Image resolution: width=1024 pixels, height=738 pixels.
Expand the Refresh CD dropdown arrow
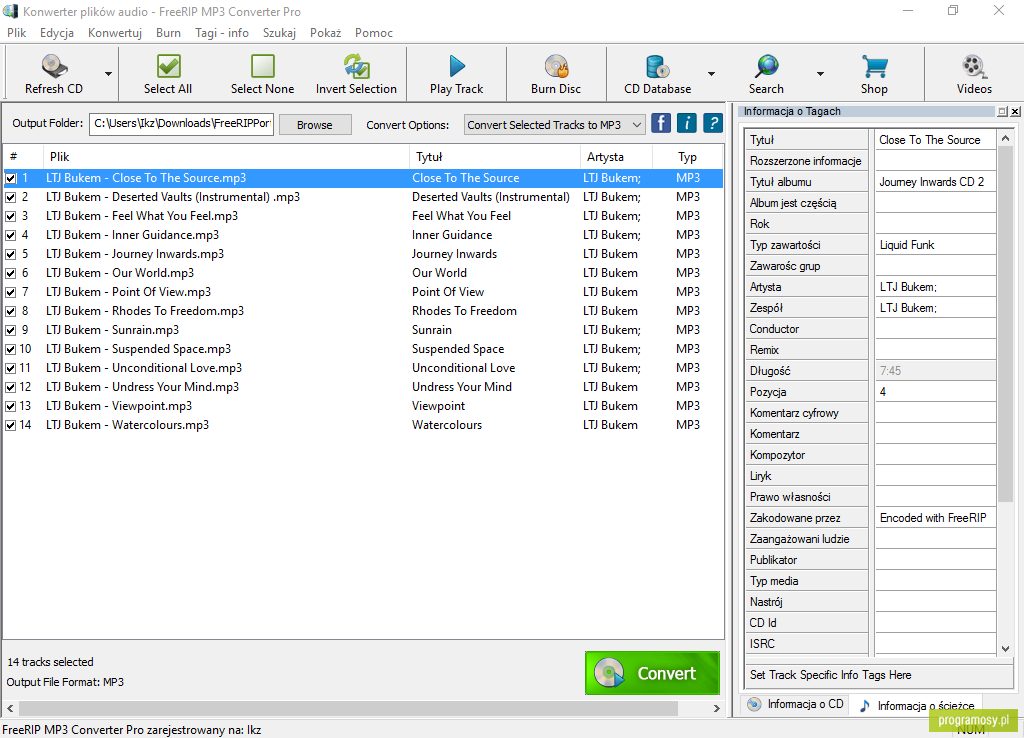point(108,74)
